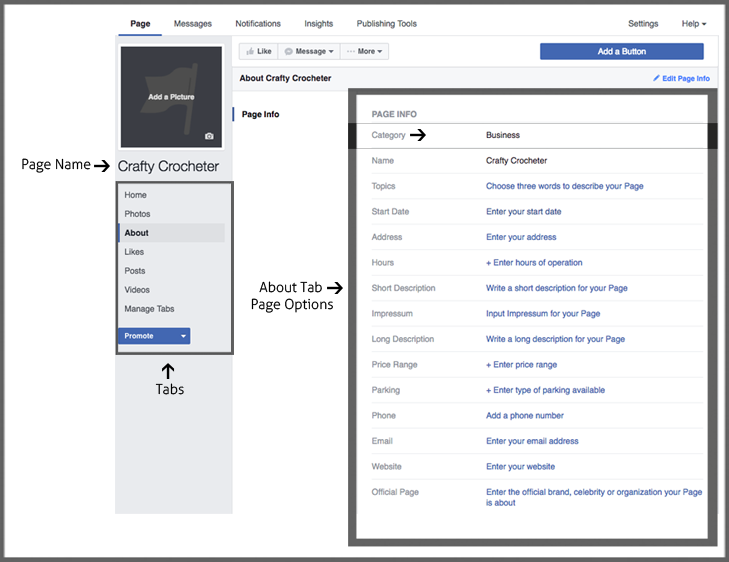Switch to the Page tab

(x=140, y=24)
